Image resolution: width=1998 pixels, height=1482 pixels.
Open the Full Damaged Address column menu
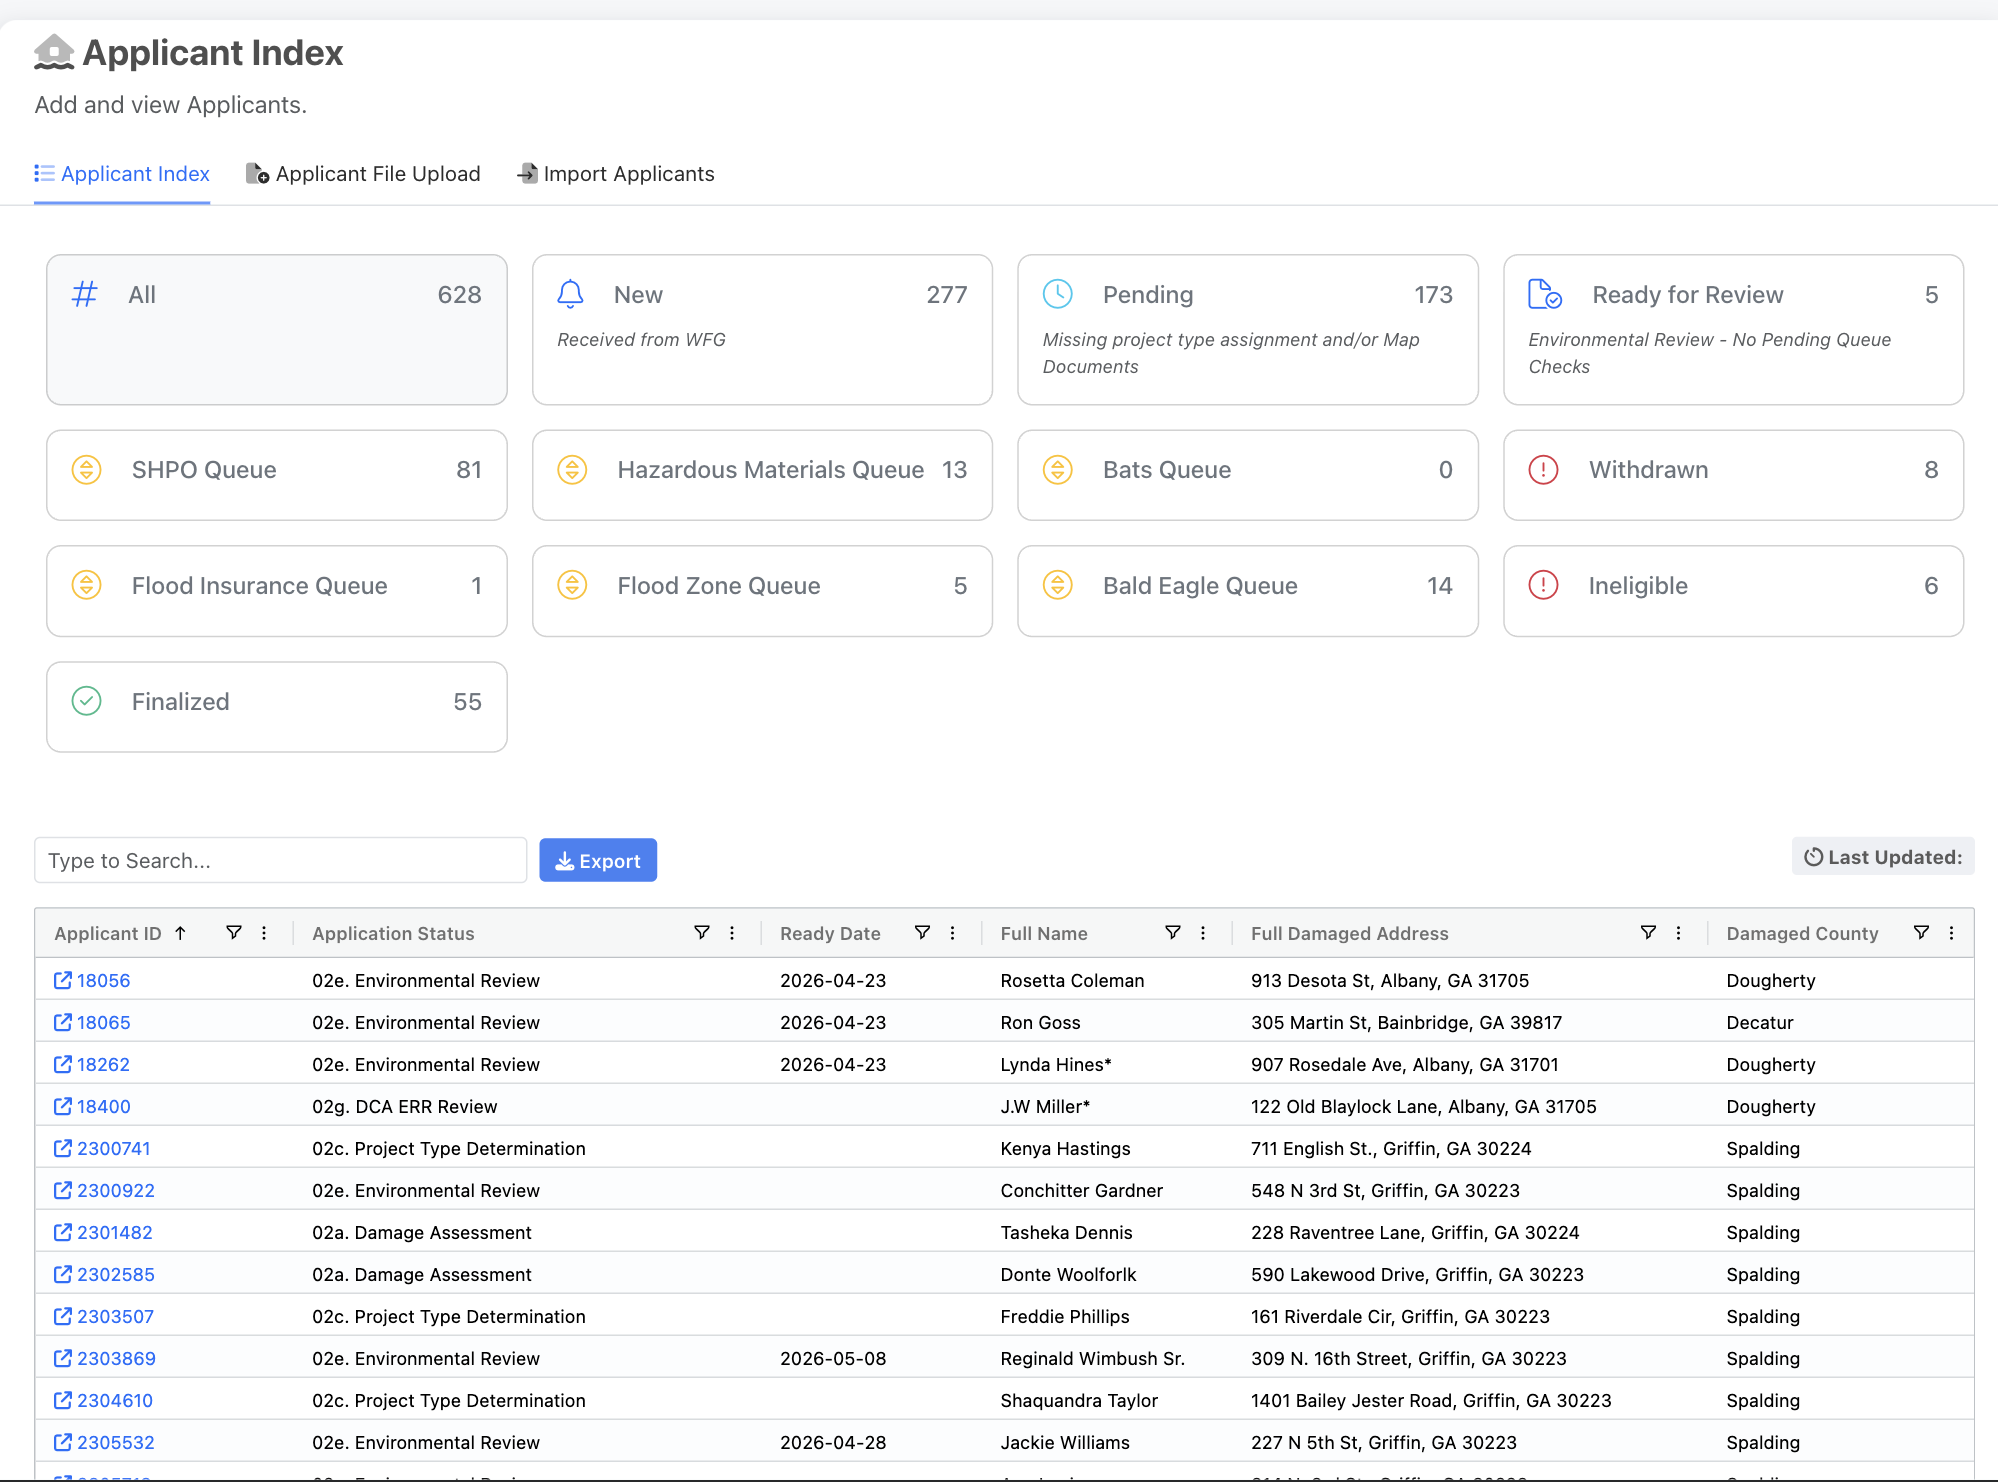point(1678,933)
